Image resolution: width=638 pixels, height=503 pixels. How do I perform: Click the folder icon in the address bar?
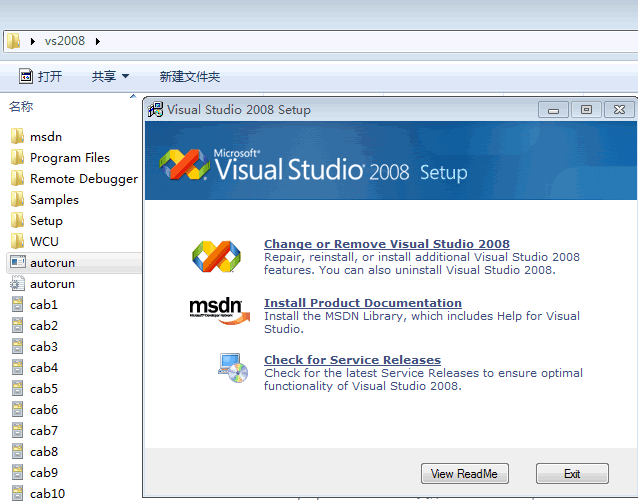13,41
